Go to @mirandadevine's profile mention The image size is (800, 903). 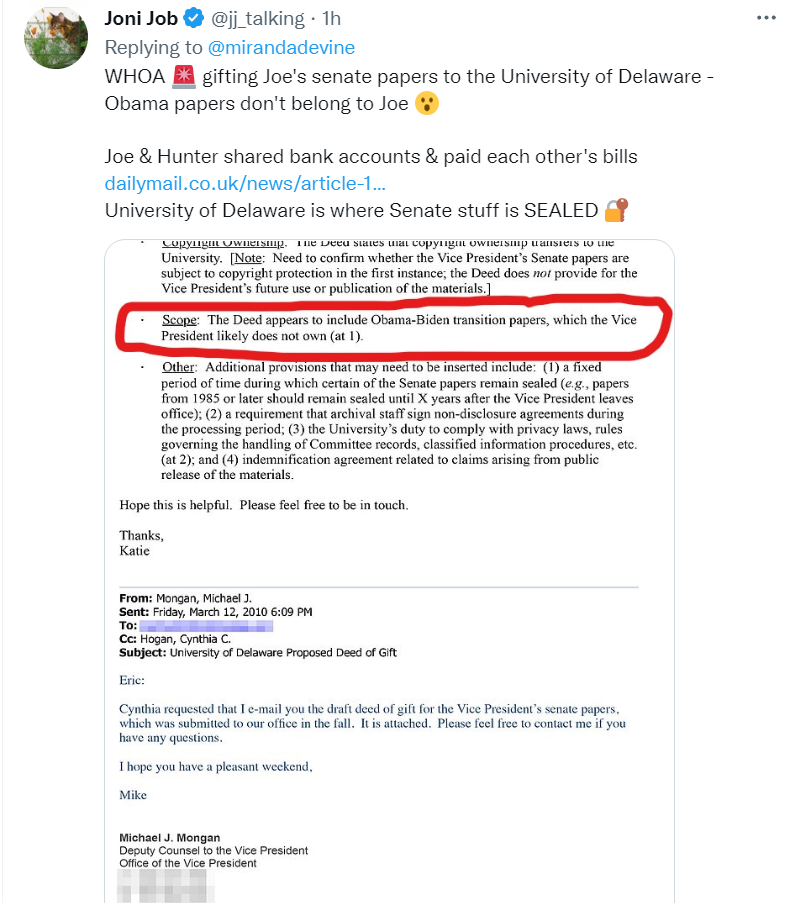[281, 47]
